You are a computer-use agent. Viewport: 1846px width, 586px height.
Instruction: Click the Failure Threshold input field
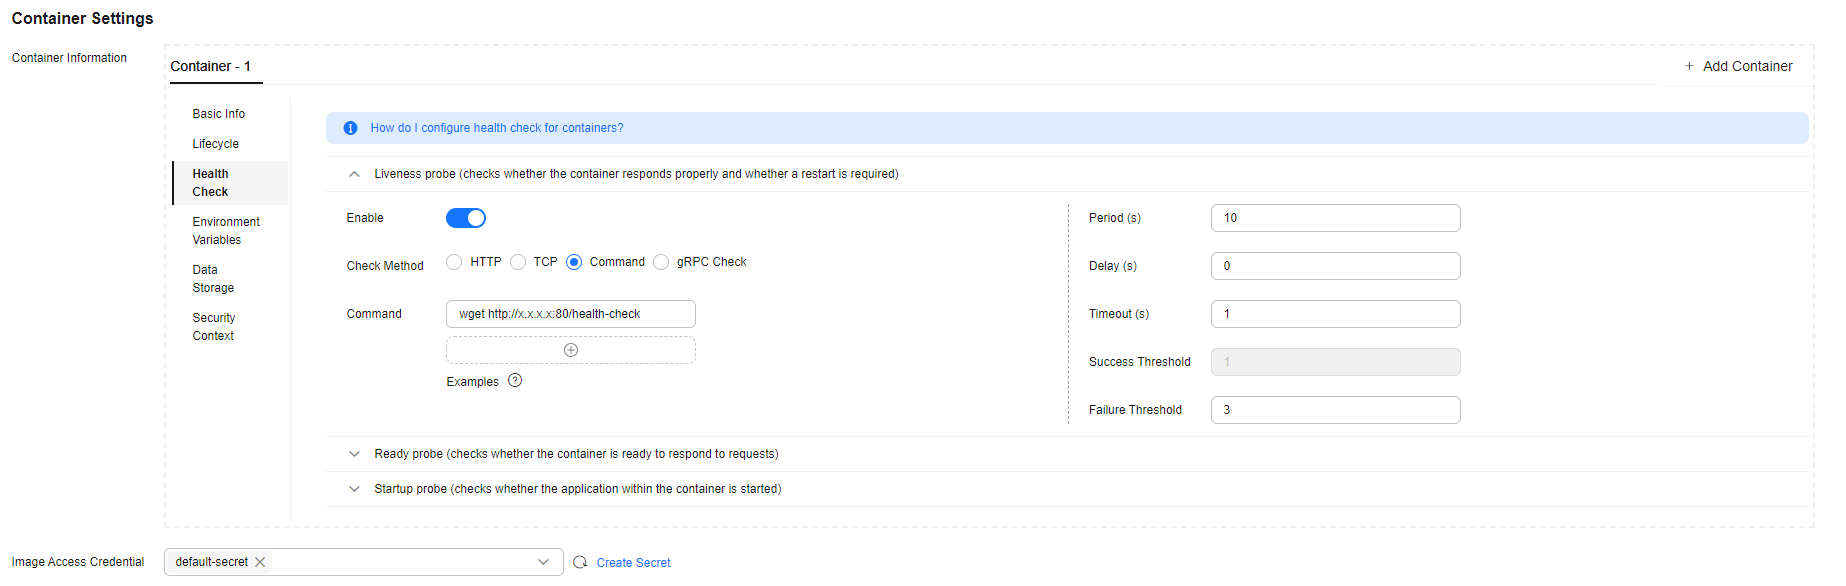point(1335,410)
